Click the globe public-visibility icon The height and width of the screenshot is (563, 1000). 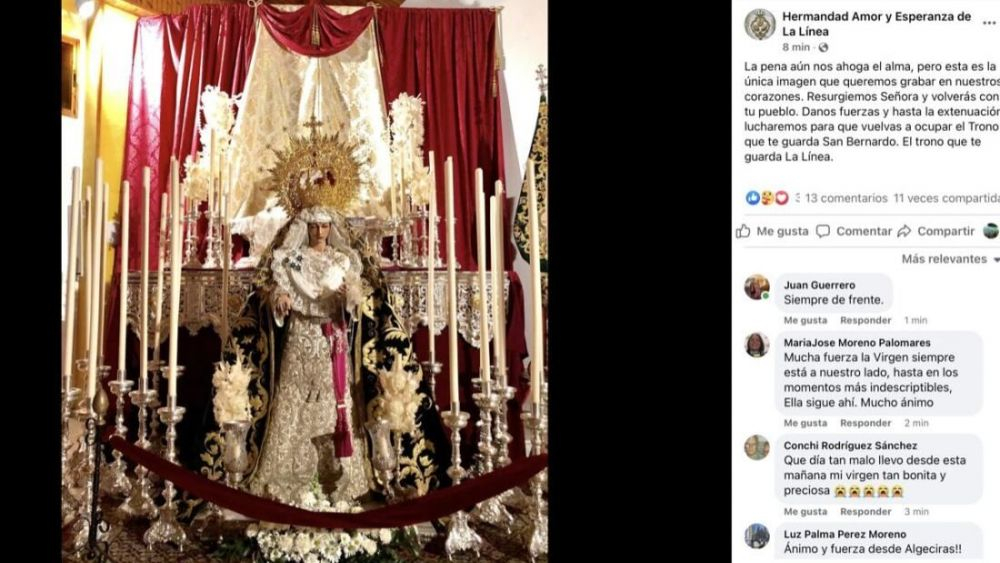pyautogui.click(x=823, y=47)
